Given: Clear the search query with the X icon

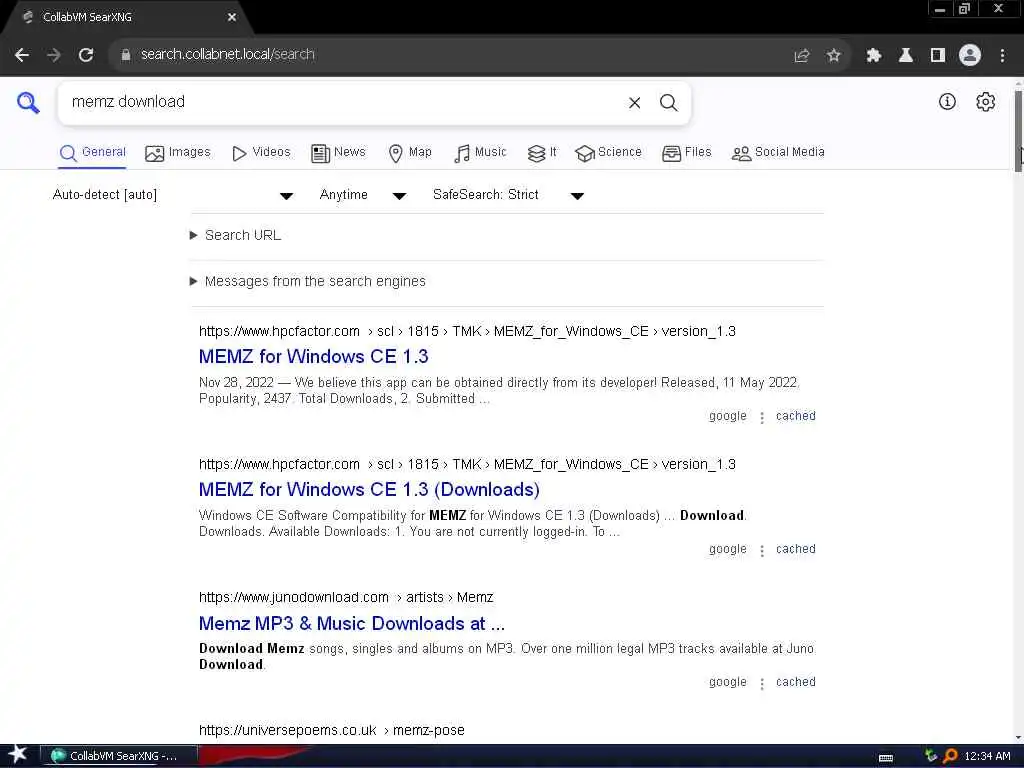Looking at the screenshot, I should point(634,103).
